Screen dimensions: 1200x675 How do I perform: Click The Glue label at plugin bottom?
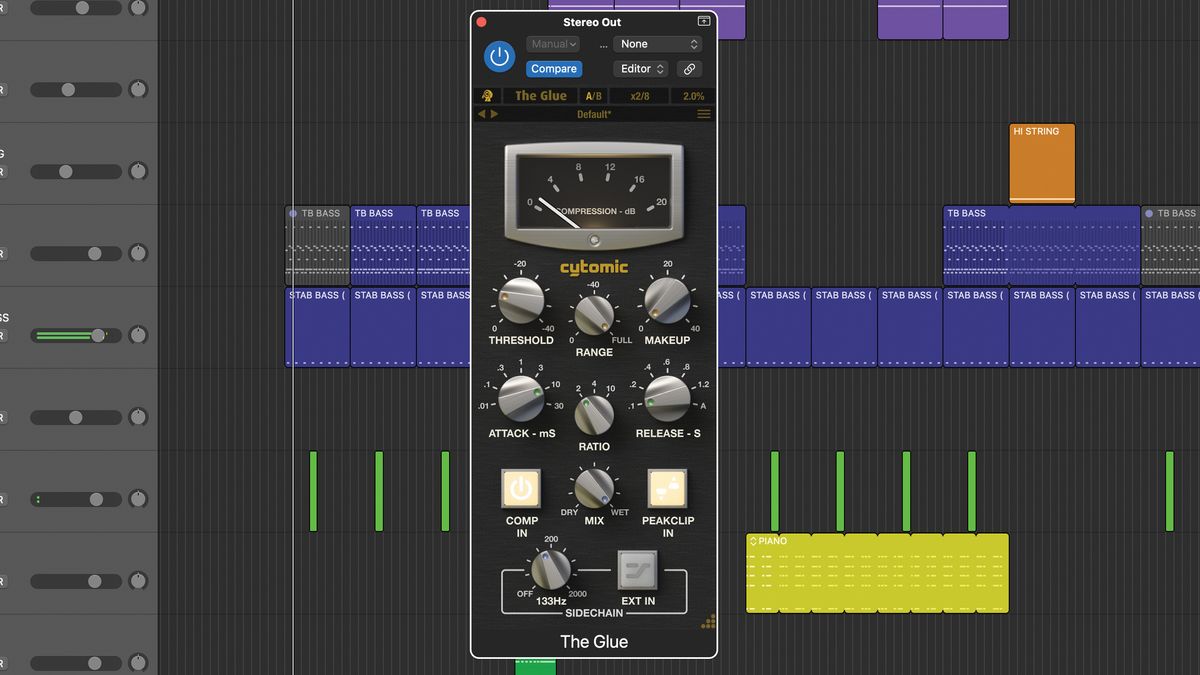tap(594, 642)
